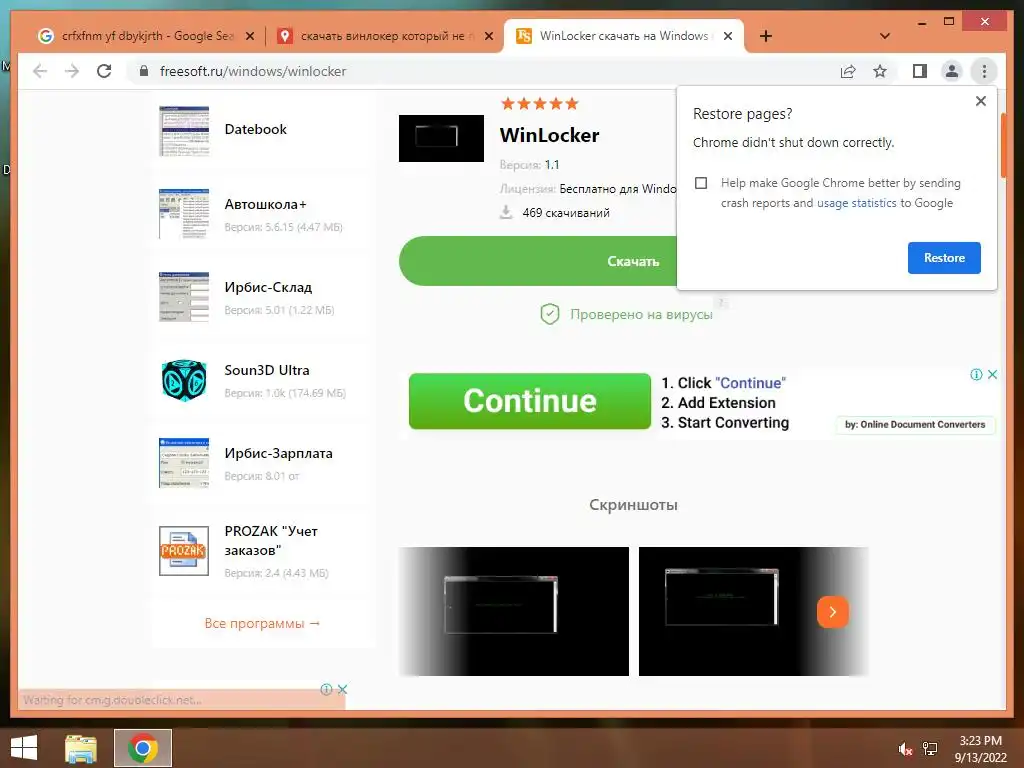Open the usage statistics link
1024x768 pixels.
856,203
